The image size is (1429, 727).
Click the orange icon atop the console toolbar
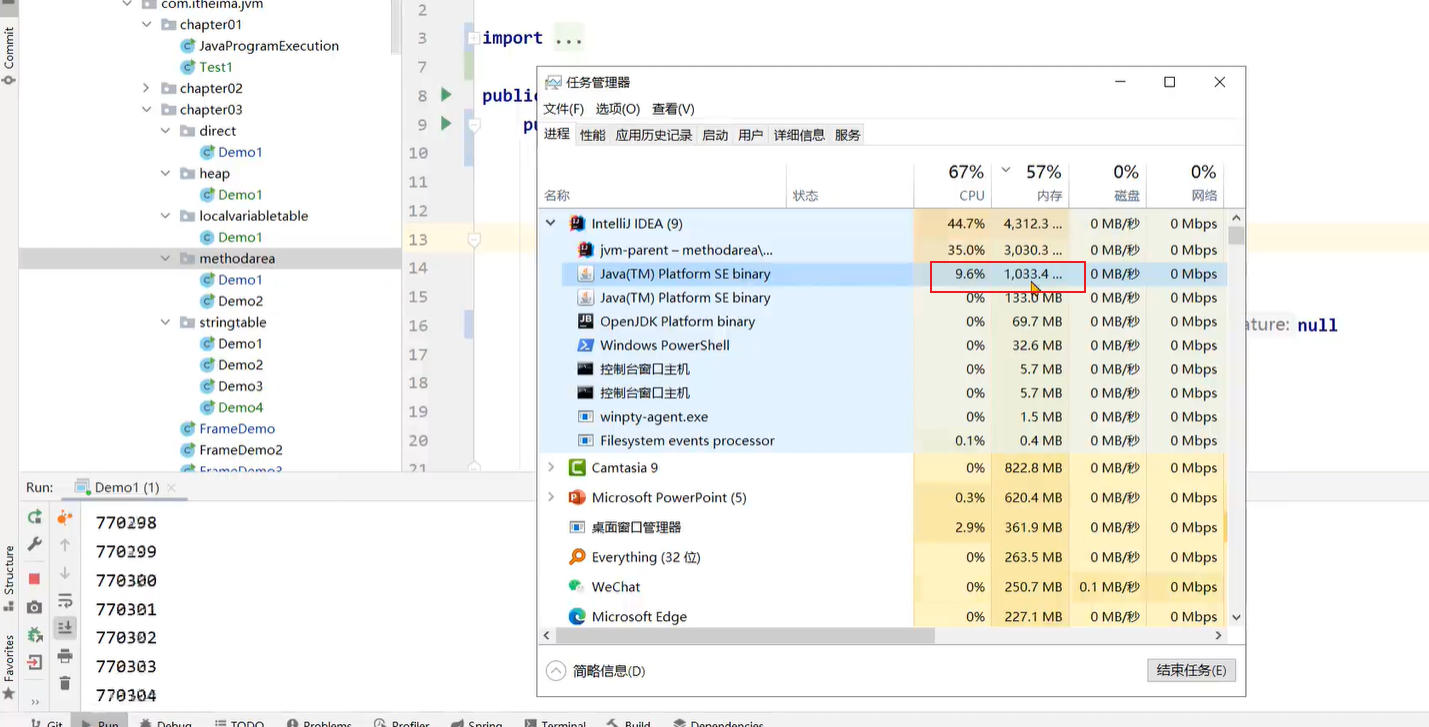click(65, 517)
